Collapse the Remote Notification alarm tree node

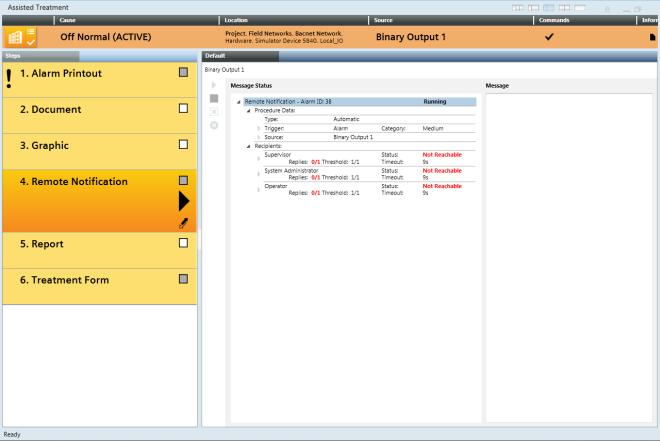pyautogui.click(x=239, y=102)
